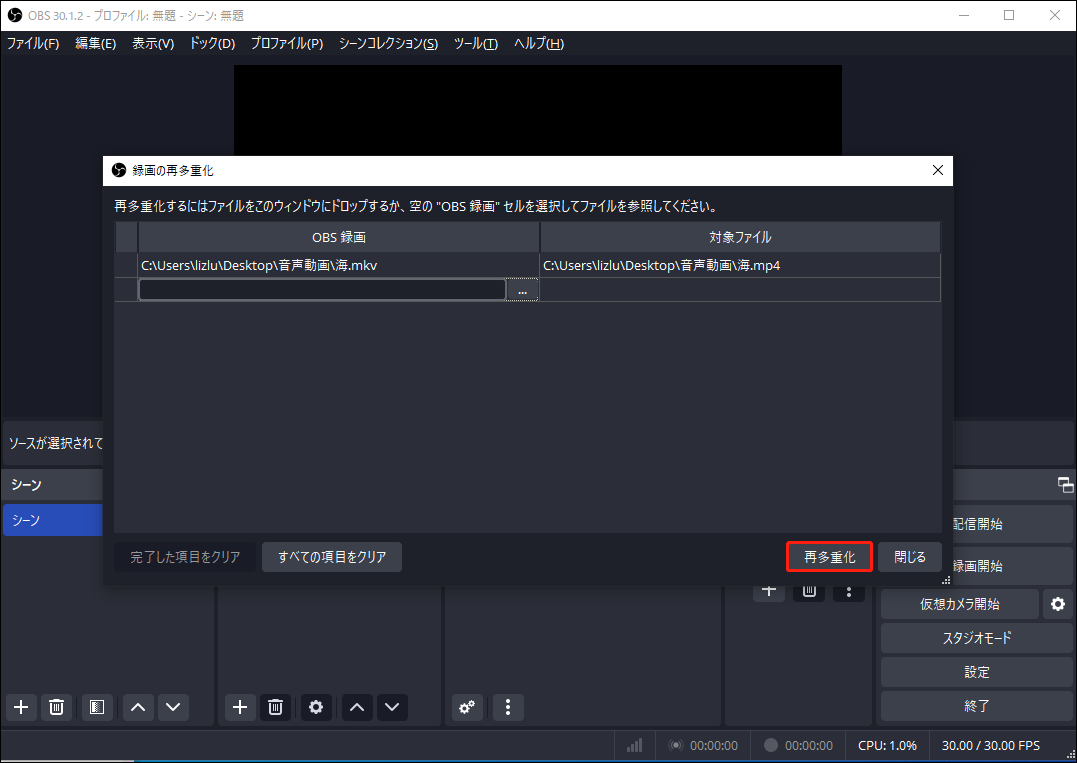Select シーン item in scenes list
The height and width of the screenshot is (763, 1077).
[53, 520]
